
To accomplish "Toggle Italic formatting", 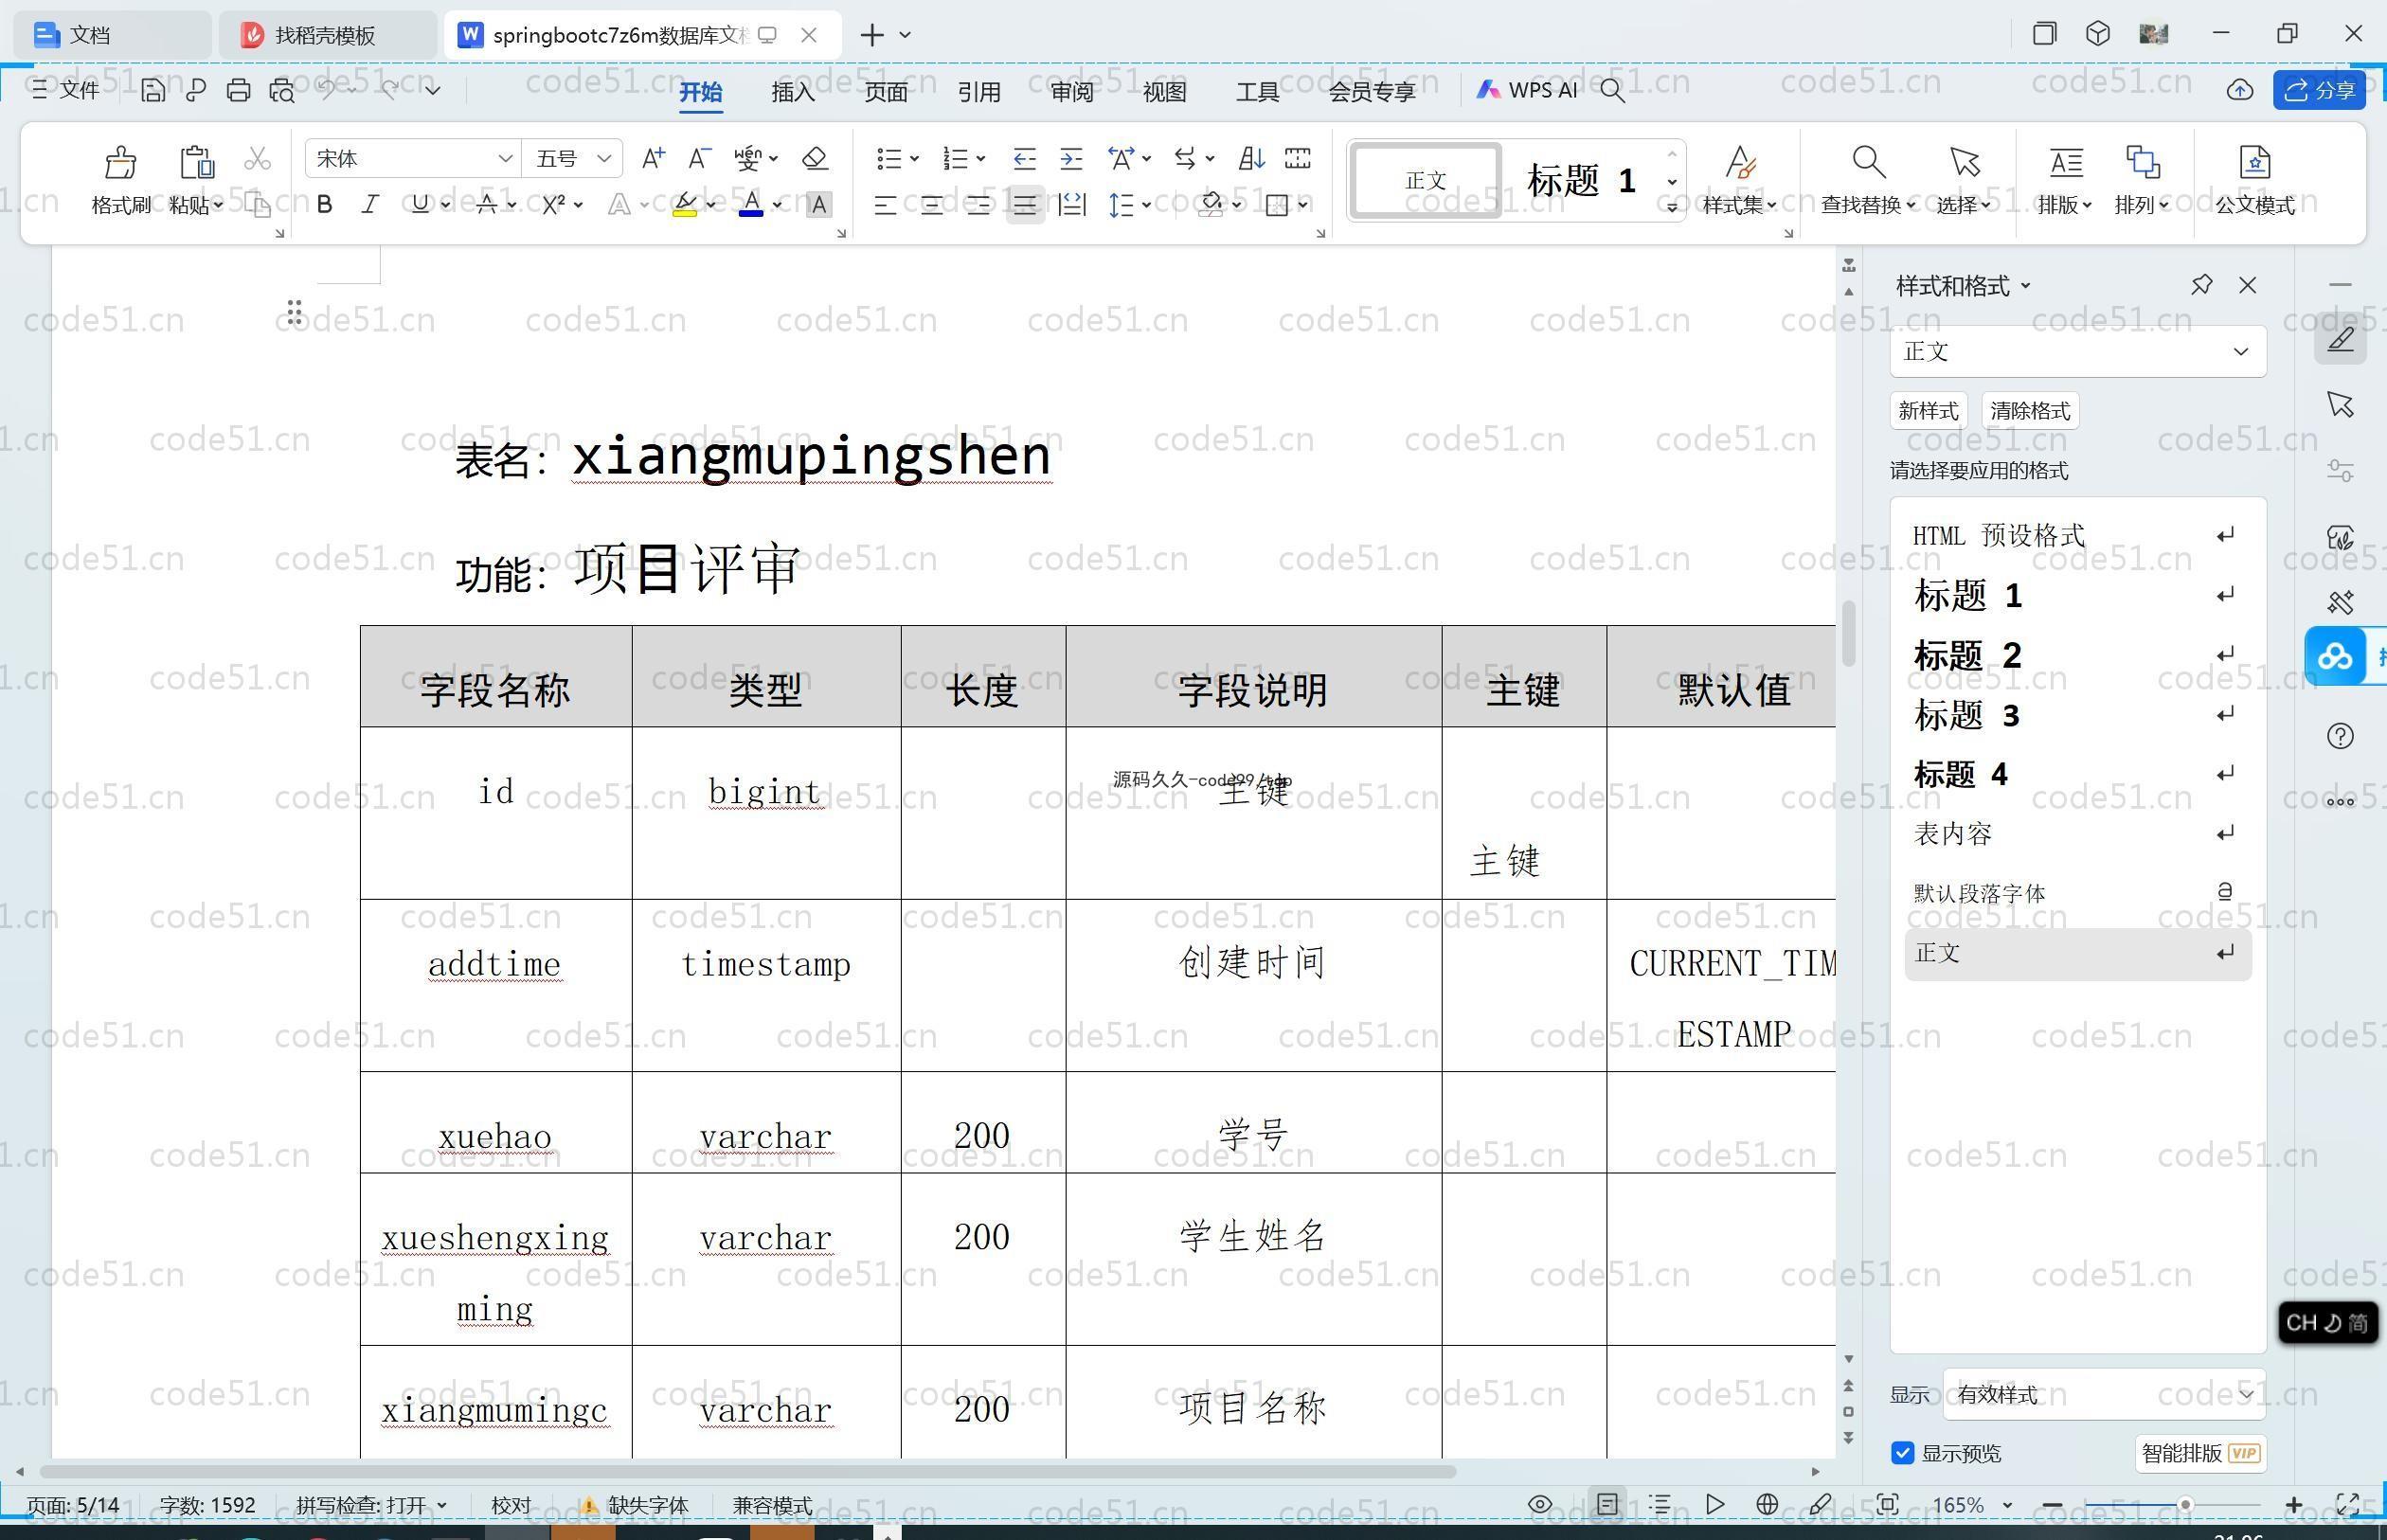I will click(x=370, y=205).
